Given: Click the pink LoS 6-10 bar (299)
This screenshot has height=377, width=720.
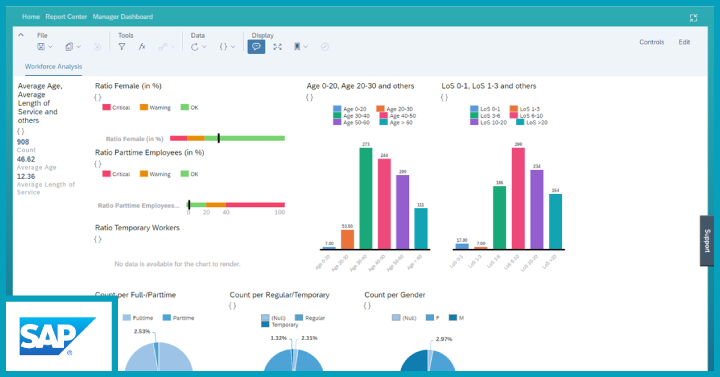Looking at the screenshot, I should tap(518, 198).
